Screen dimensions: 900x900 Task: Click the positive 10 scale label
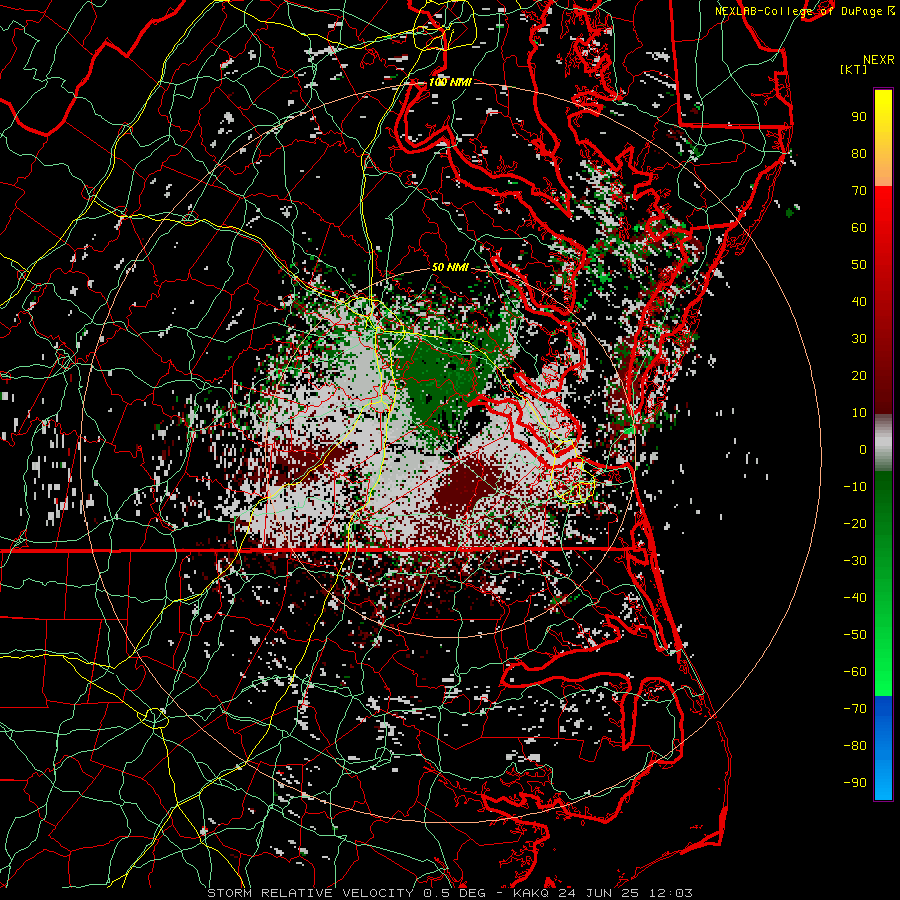pos(859,413)
